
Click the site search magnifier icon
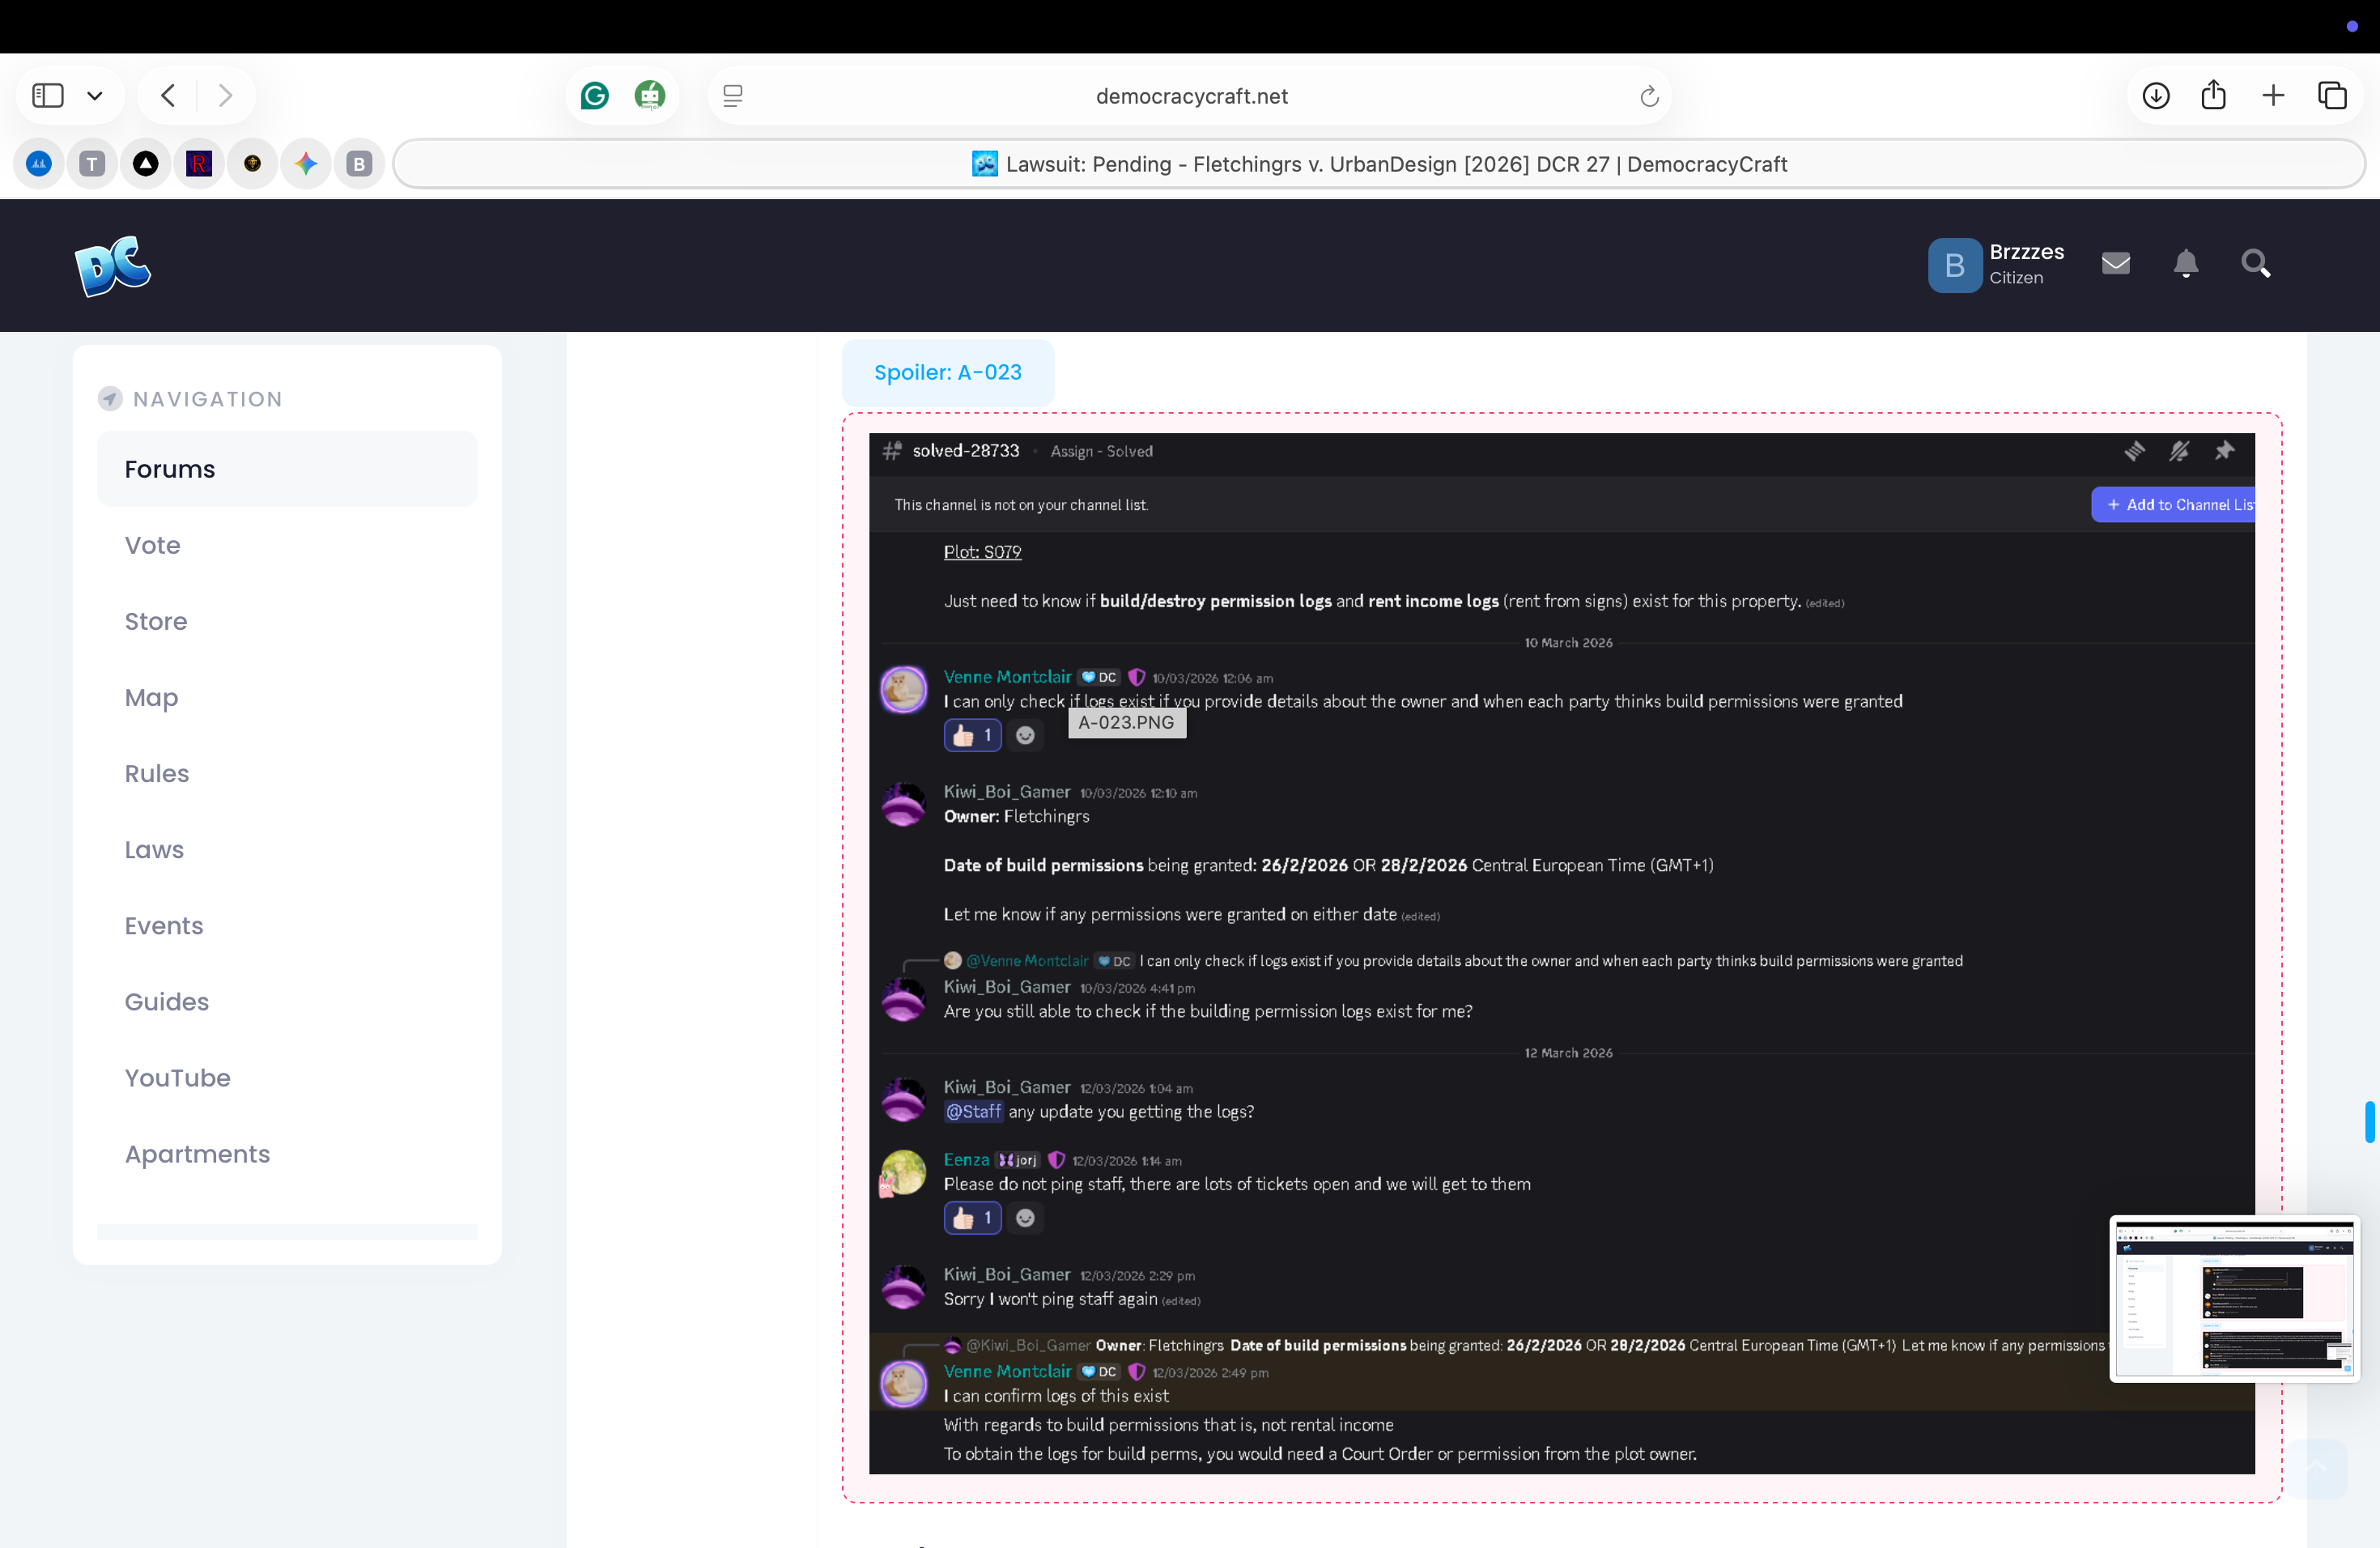2256,264
